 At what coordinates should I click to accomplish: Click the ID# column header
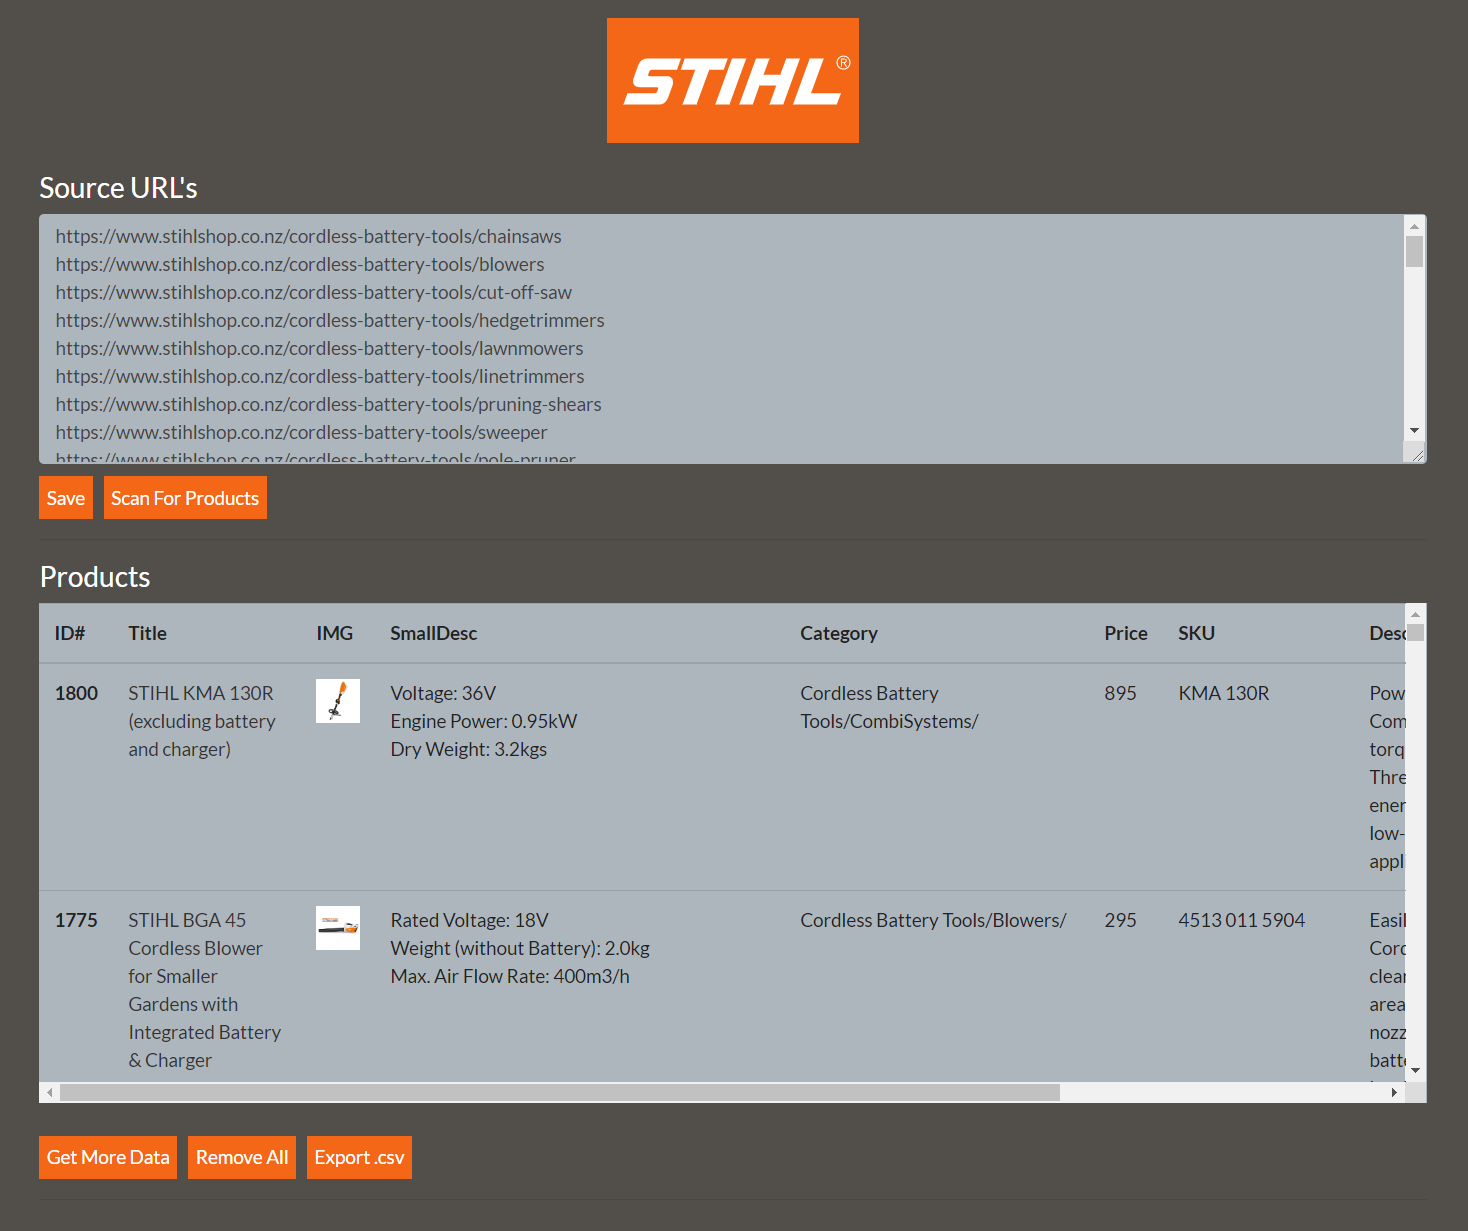tap(70, 633)
